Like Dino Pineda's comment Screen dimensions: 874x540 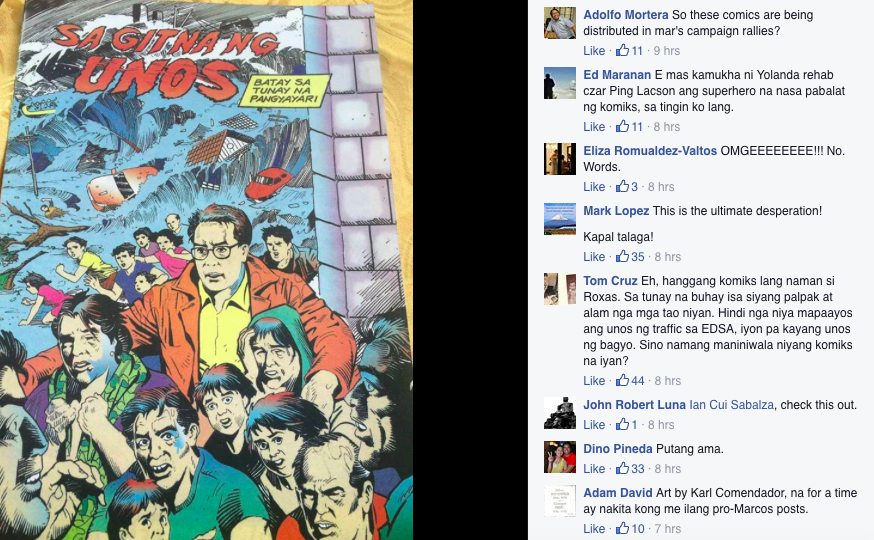594,469
